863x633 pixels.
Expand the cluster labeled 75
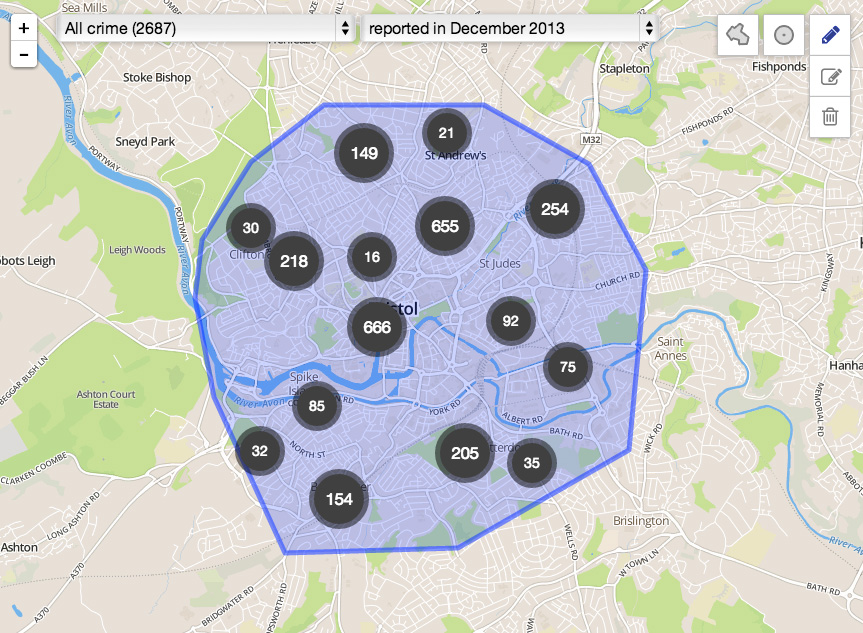click(568, 367)
